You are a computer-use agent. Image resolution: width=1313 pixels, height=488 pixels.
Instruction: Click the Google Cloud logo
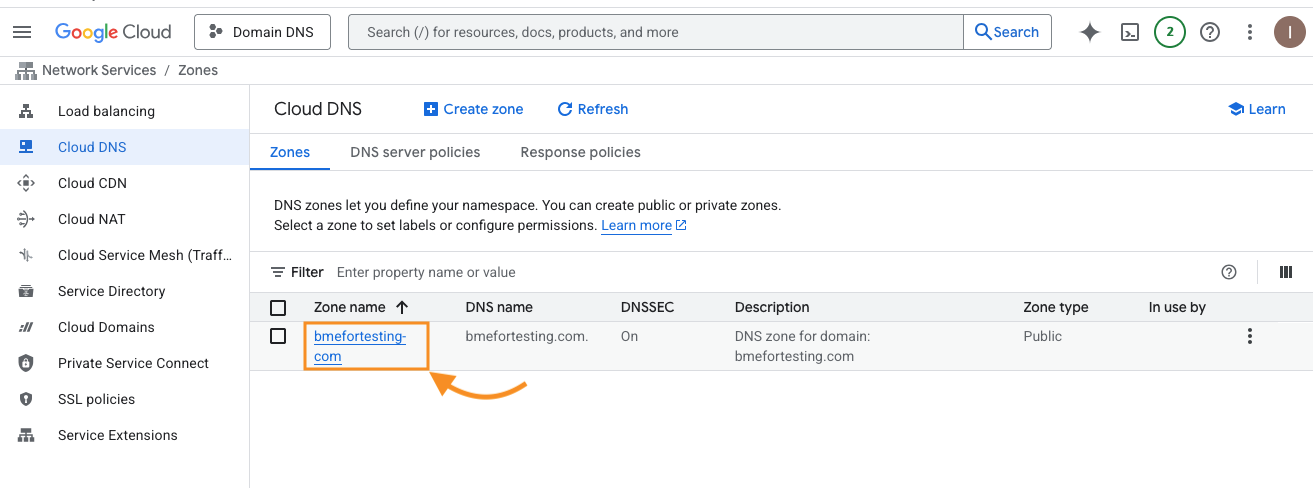(113, 32)
